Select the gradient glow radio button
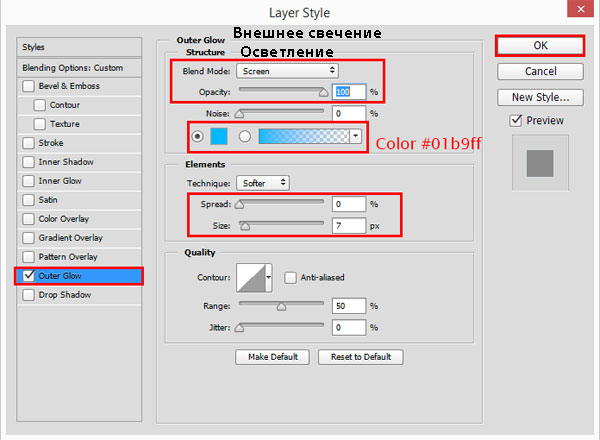Image resolution: width=600 pixels, height=440 pixels. point(245,136)
